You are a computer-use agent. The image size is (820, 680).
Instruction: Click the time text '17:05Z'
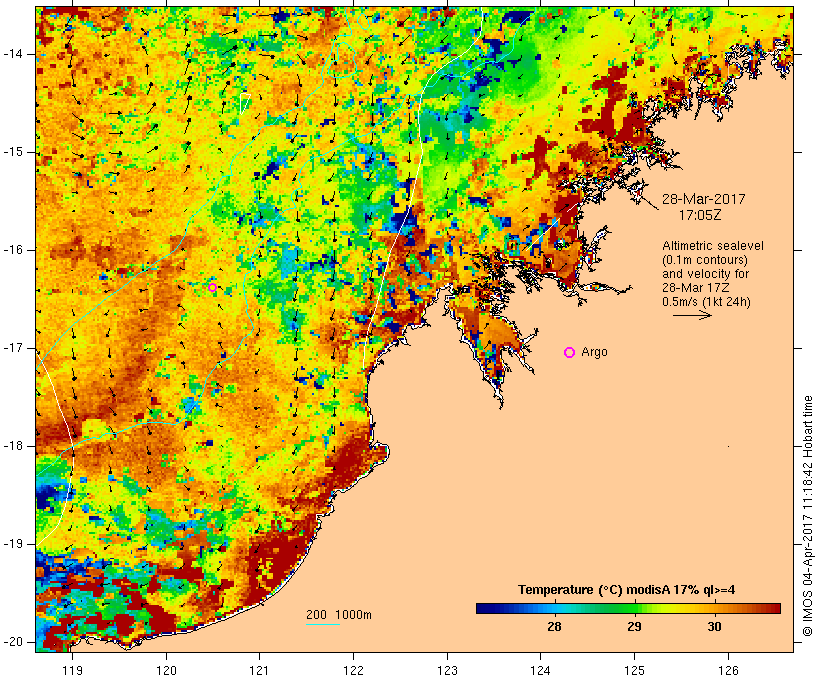pyautogui.click(x=700, y=215)
